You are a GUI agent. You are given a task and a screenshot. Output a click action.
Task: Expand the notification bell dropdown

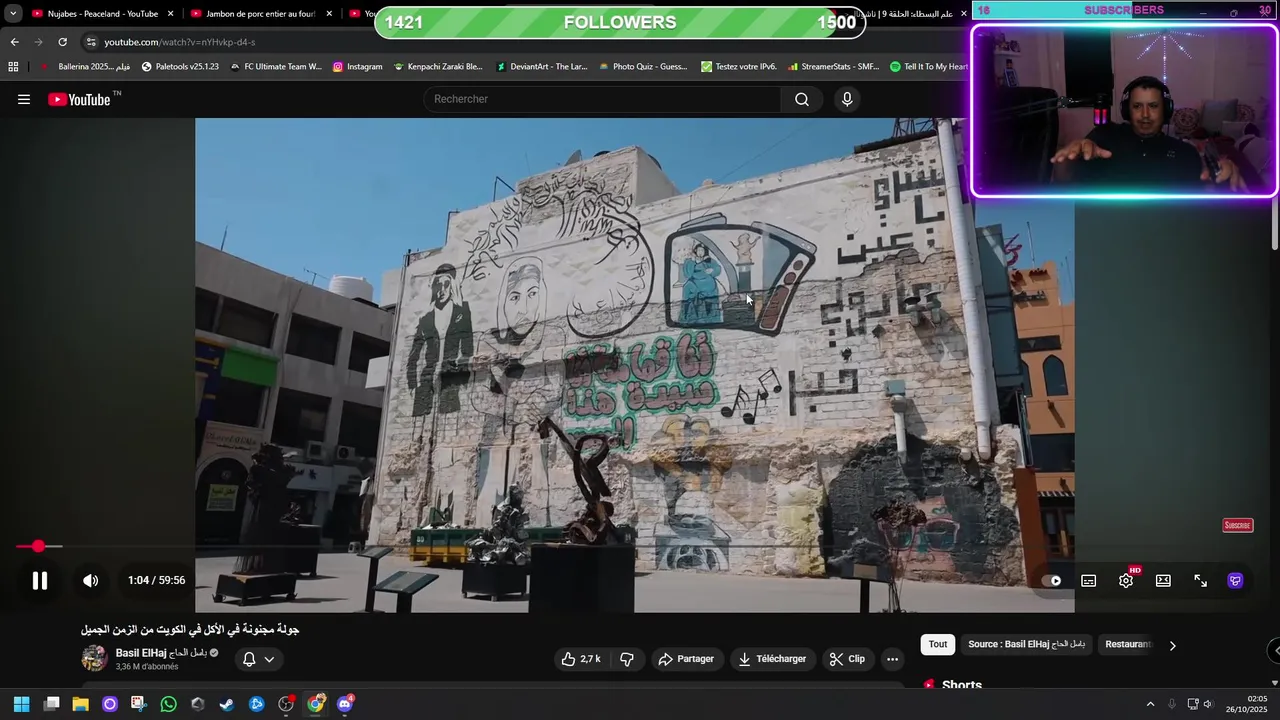(x=258, y=659)
